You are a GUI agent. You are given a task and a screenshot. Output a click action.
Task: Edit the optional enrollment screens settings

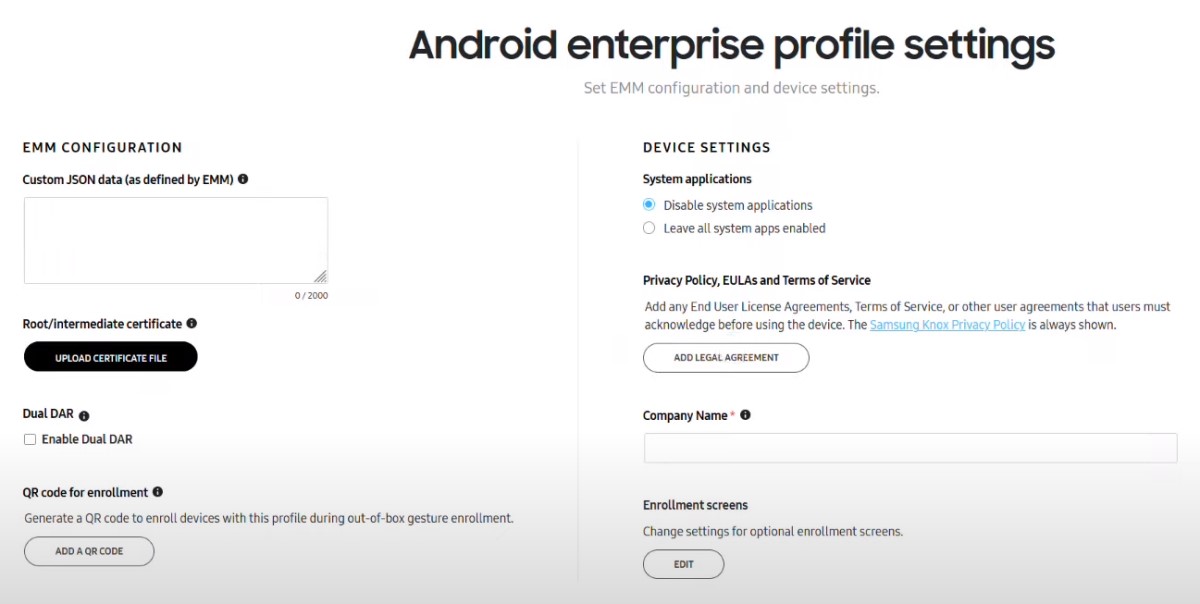coord(683,564)
